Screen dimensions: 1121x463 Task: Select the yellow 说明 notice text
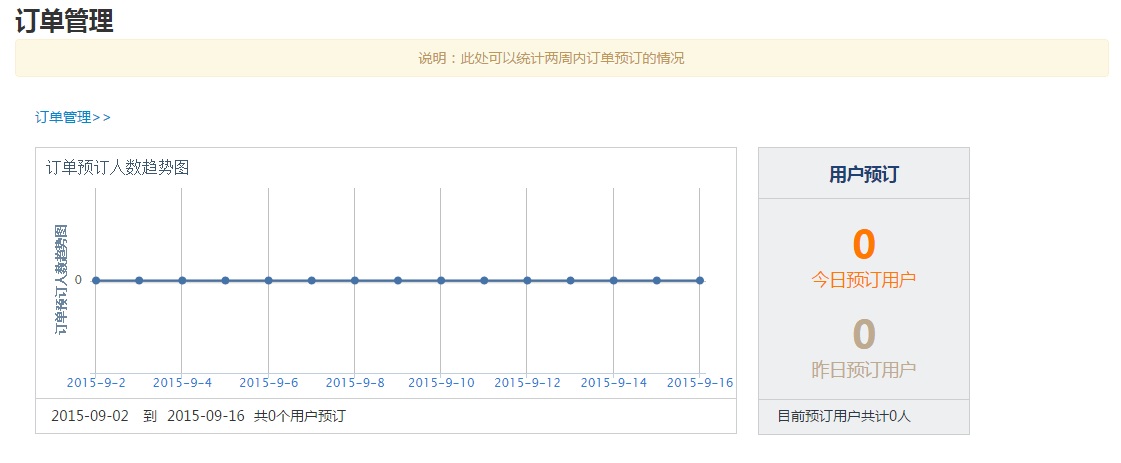point(550,59)
